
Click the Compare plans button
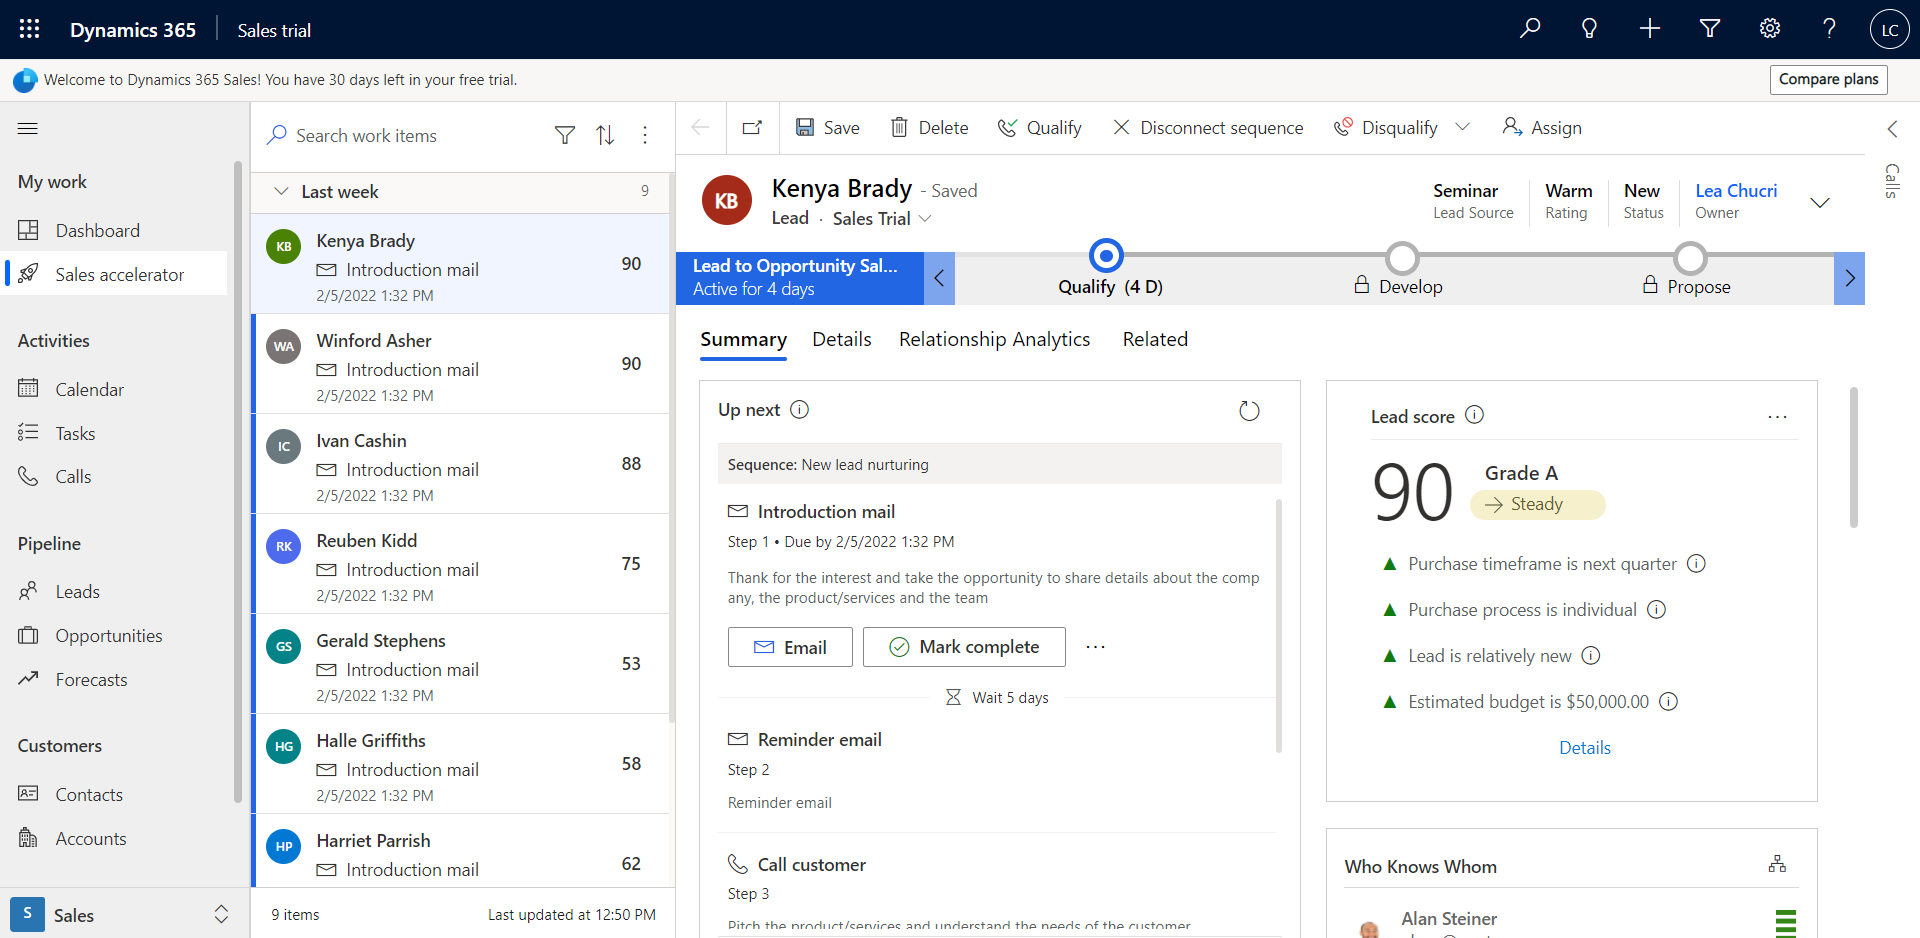point(1828,79)
